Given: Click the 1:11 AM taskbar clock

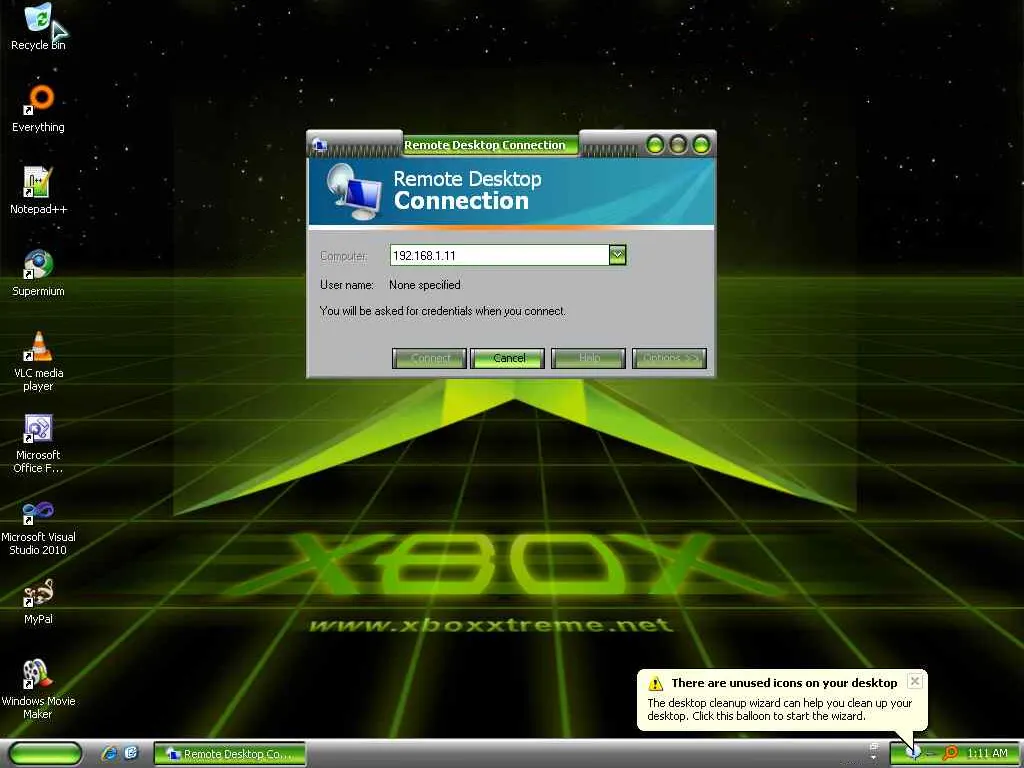Looking at the screenshot, I should [987, 753].
